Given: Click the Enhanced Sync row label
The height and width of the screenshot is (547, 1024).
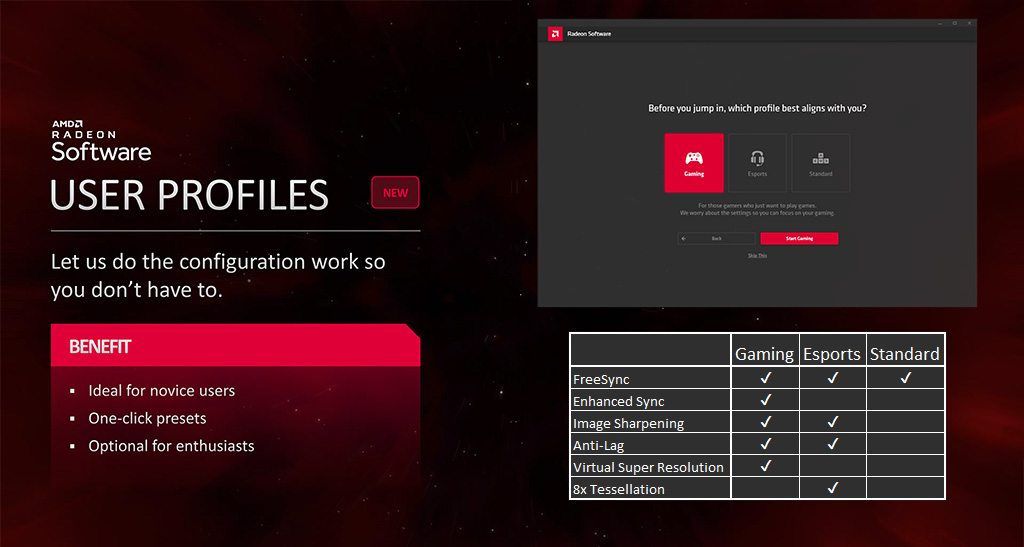Looking at the screenshot, I should click(x=618, y=401).
